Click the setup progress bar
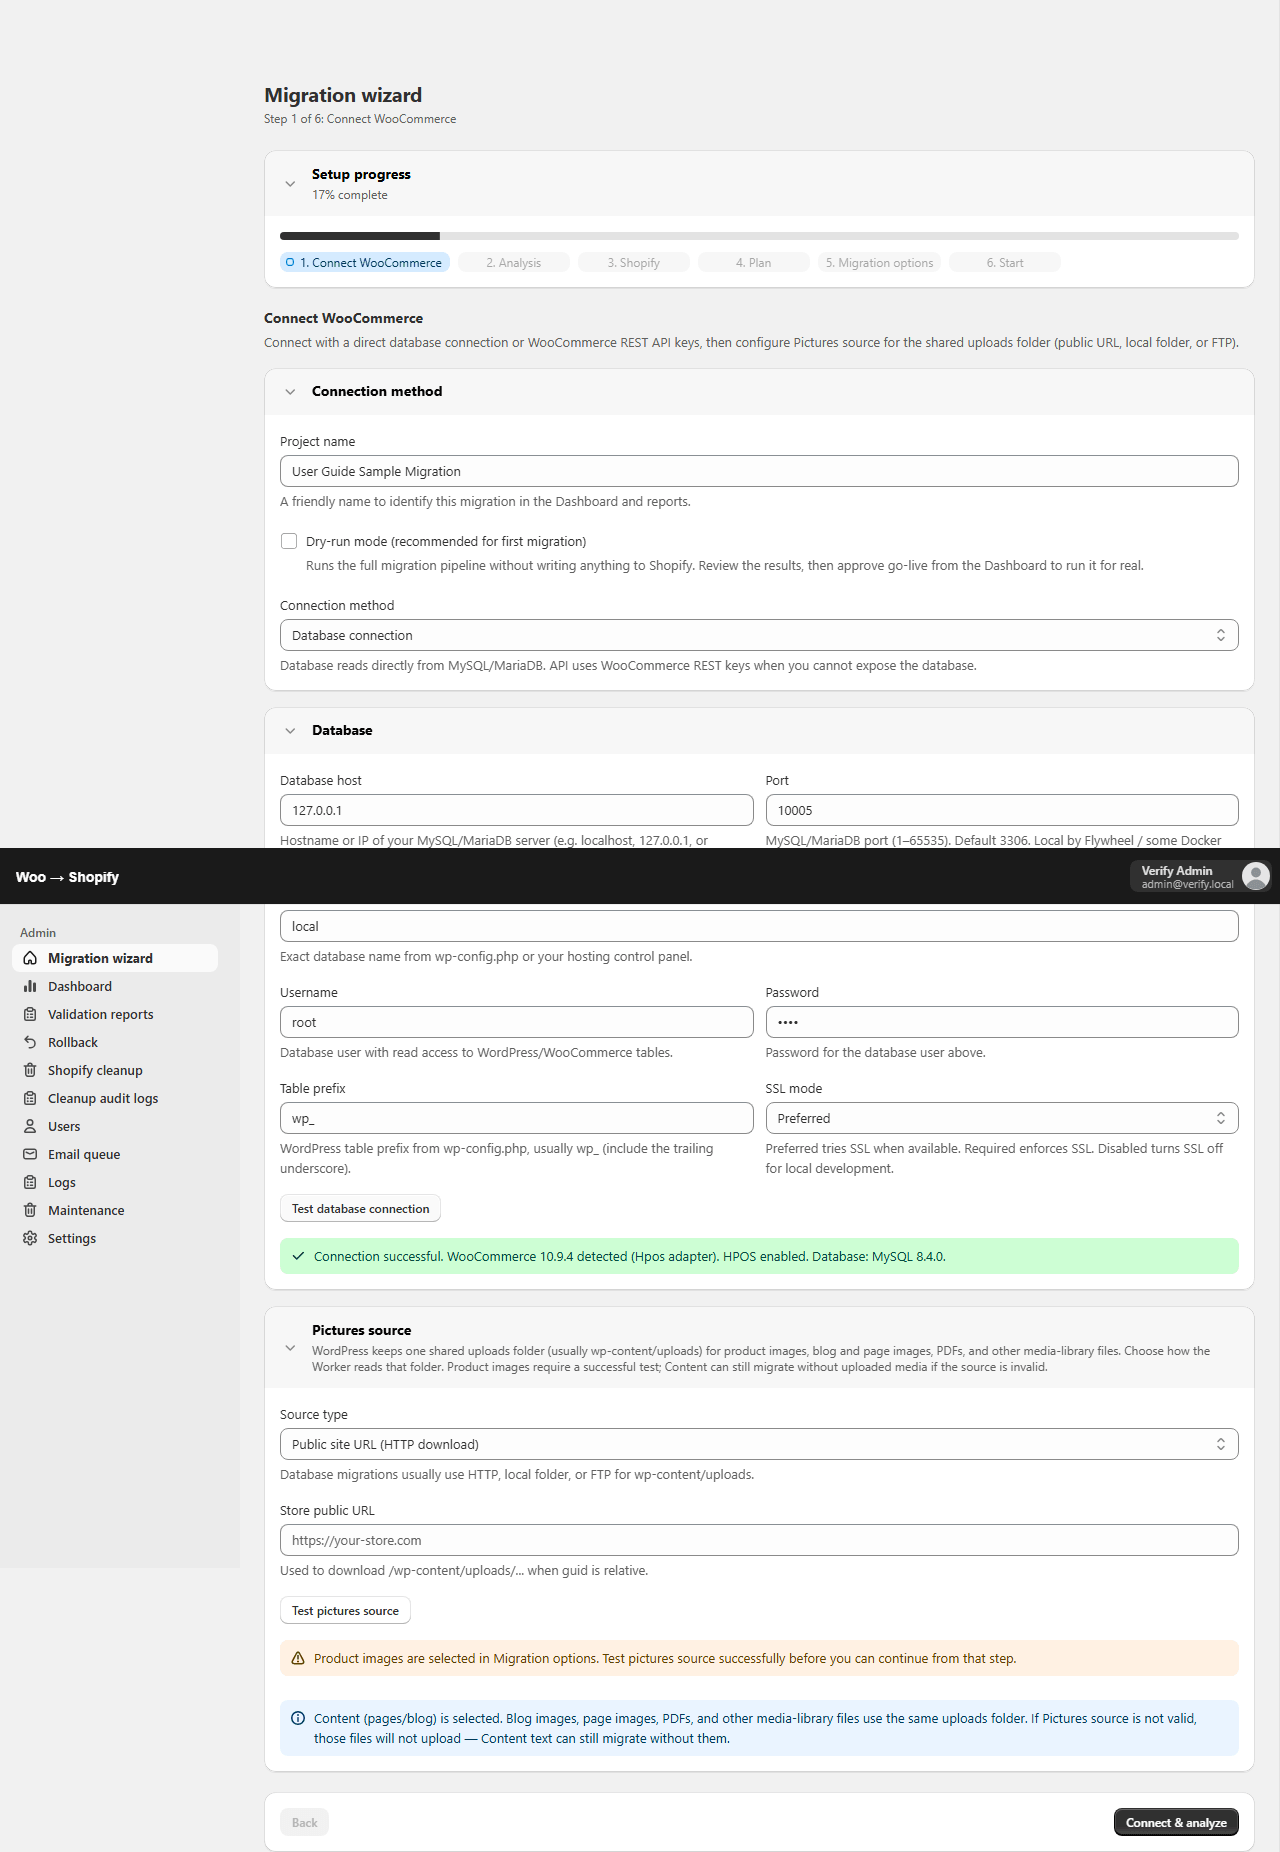The width and height of the screenshot is (1280, 1852). [759, 236]
